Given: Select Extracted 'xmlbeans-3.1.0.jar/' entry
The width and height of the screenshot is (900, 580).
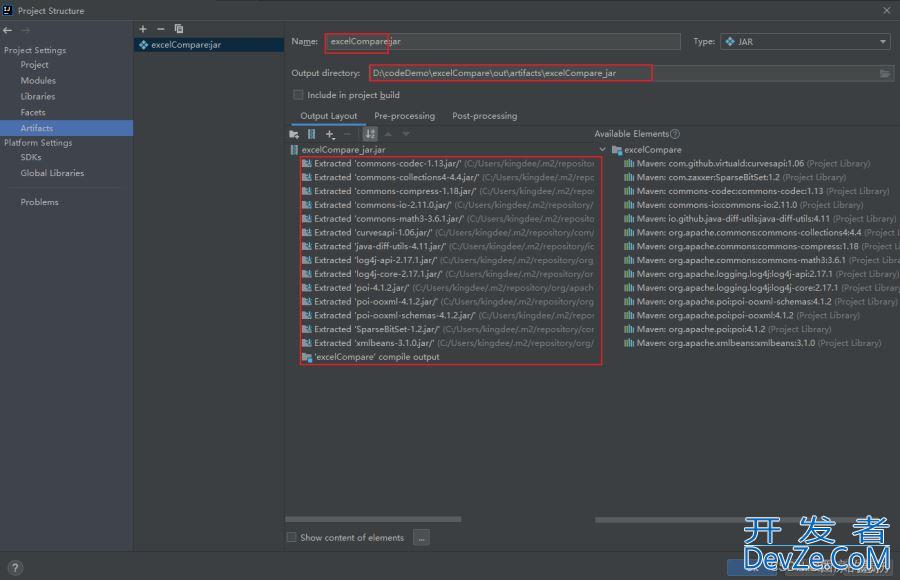Looking at the screenshot, I should [x=448, y=343].
